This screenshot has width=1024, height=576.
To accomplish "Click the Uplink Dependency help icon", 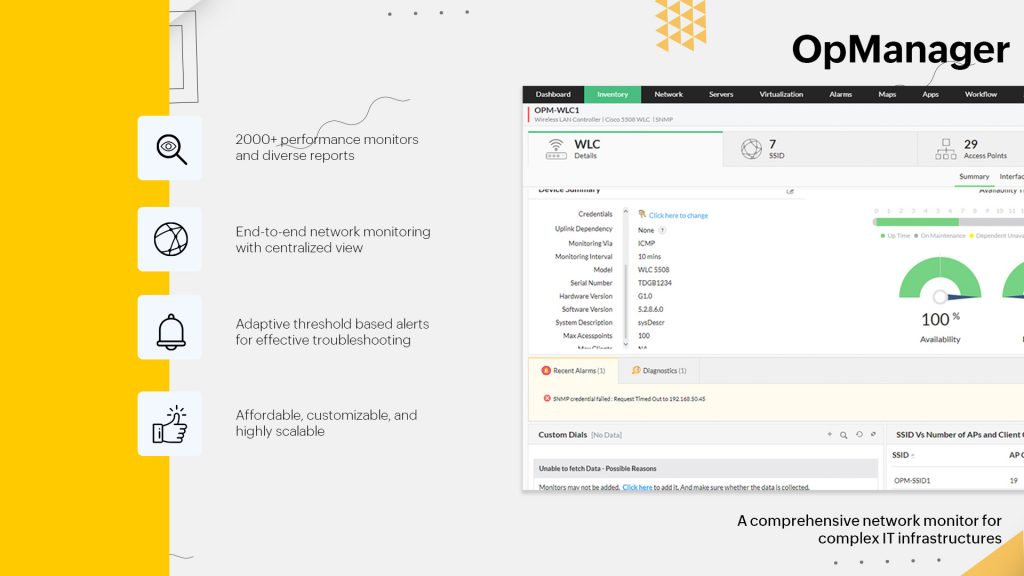I will click(662, 230).
